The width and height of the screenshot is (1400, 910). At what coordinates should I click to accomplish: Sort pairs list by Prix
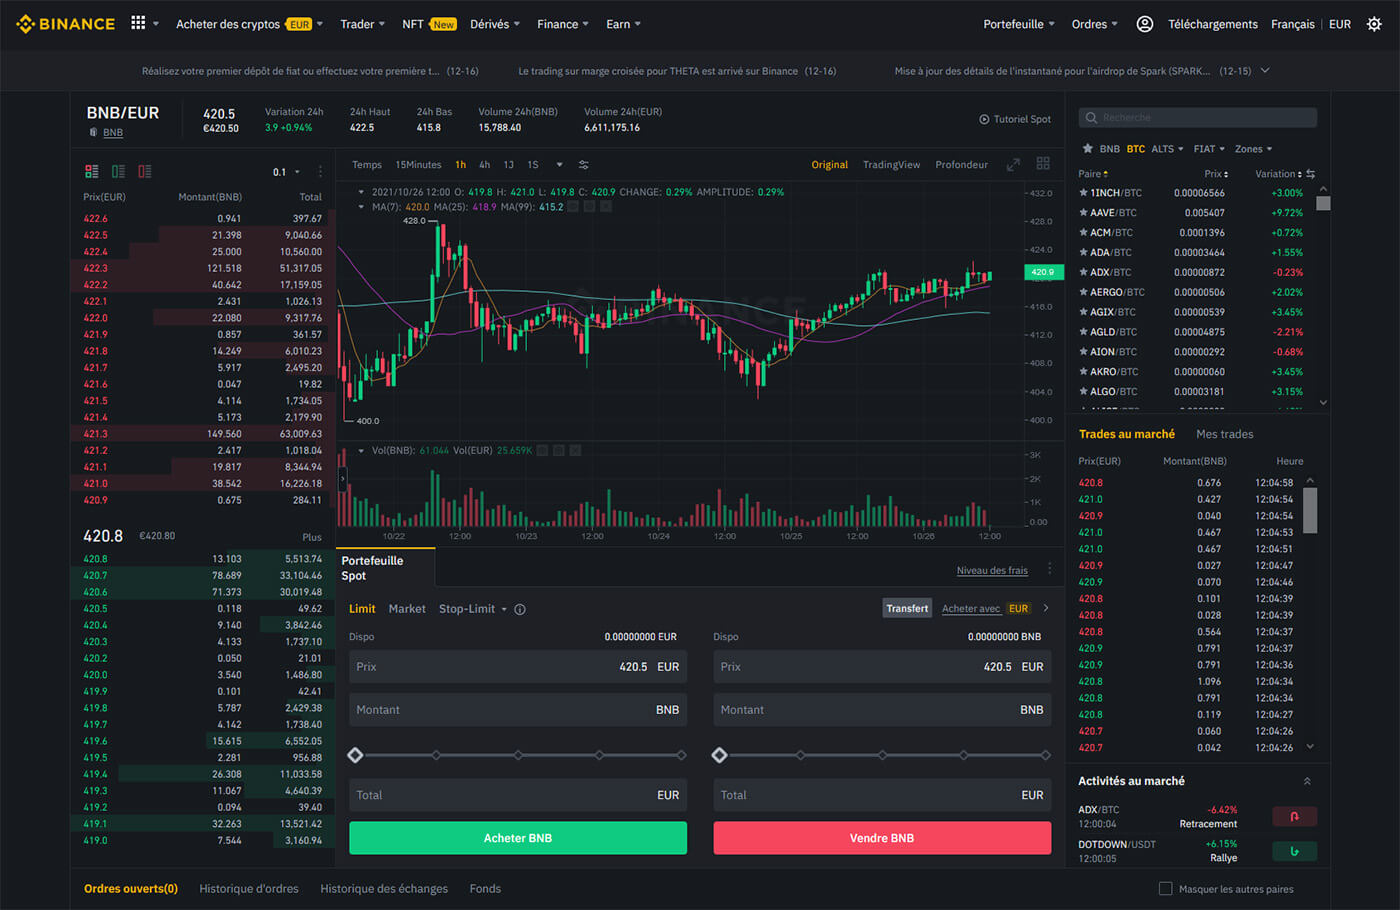[x=1216, y=174]
